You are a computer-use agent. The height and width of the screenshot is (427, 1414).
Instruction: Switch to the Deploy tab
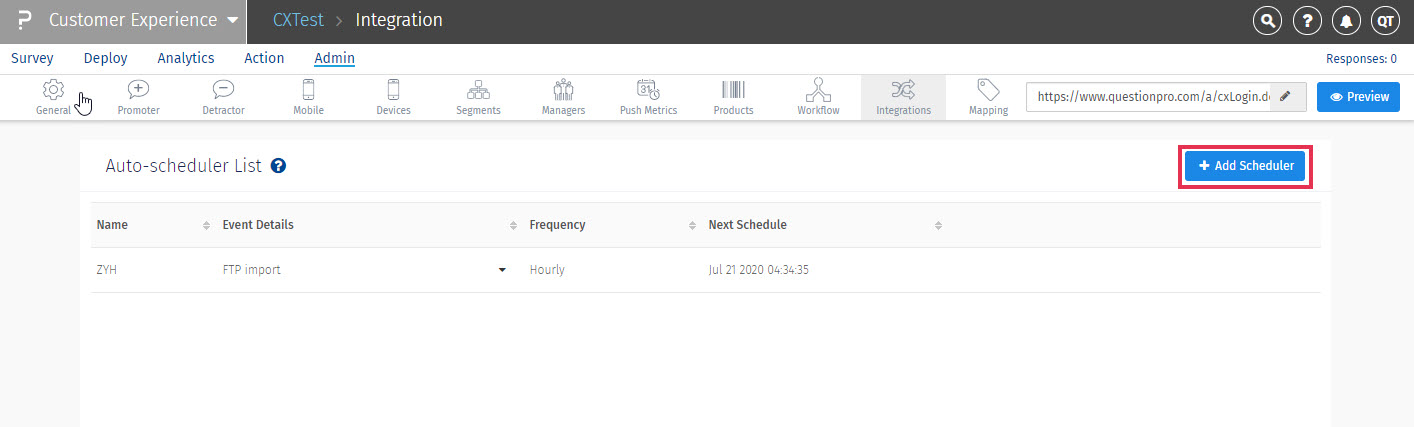tap(105, 58)
